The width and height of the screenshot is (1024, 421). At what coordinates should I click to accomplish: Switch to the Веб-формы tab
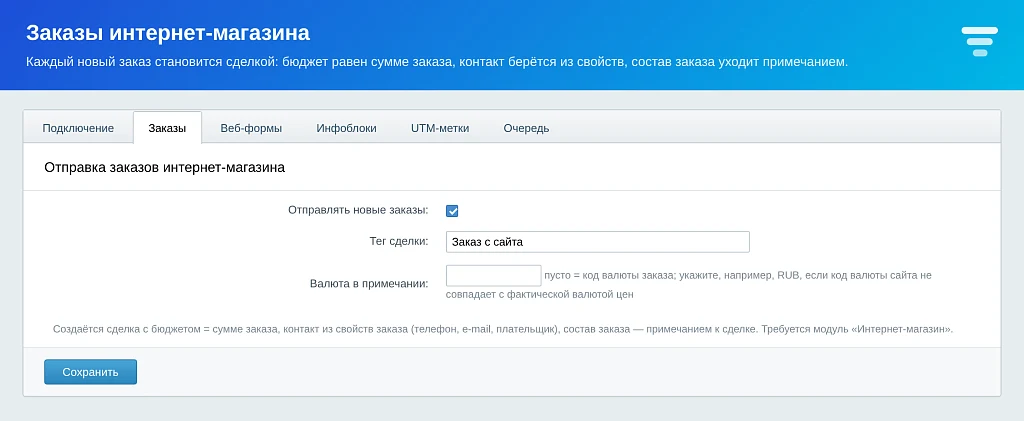[x=251, y=128]
